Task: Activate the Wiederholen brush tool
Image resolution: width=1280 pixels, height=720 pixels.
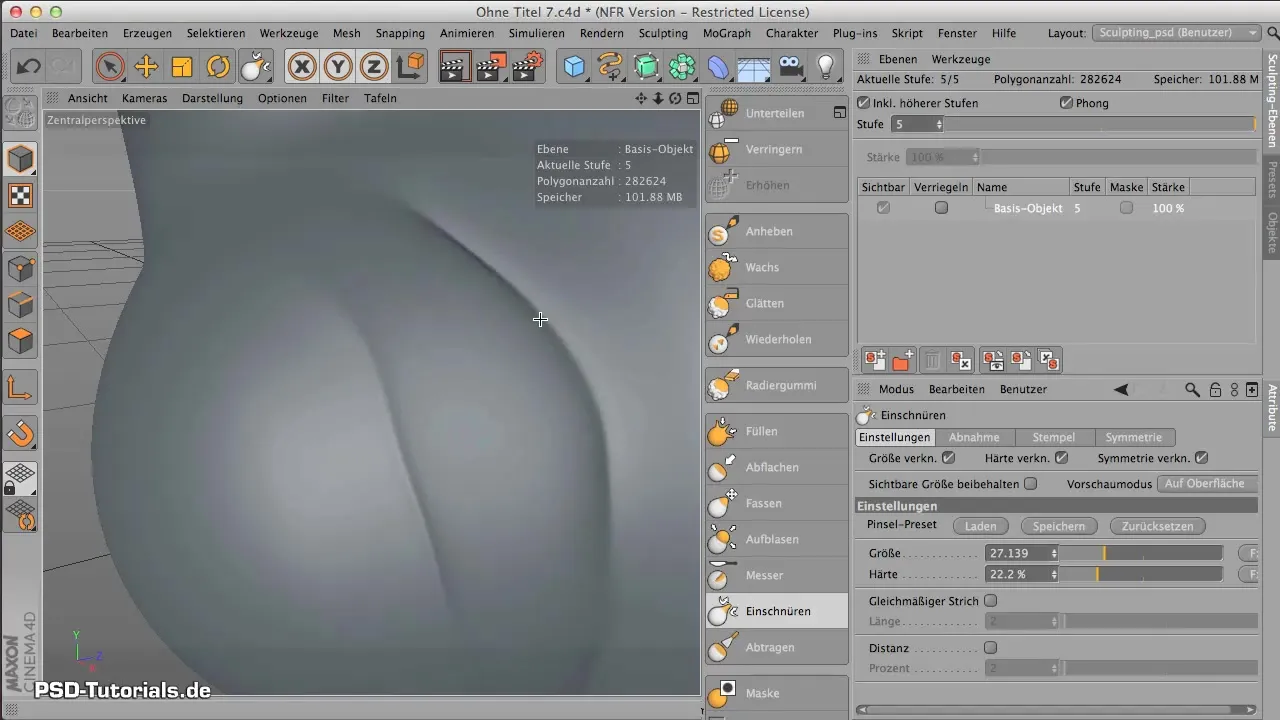Action: 776,339
